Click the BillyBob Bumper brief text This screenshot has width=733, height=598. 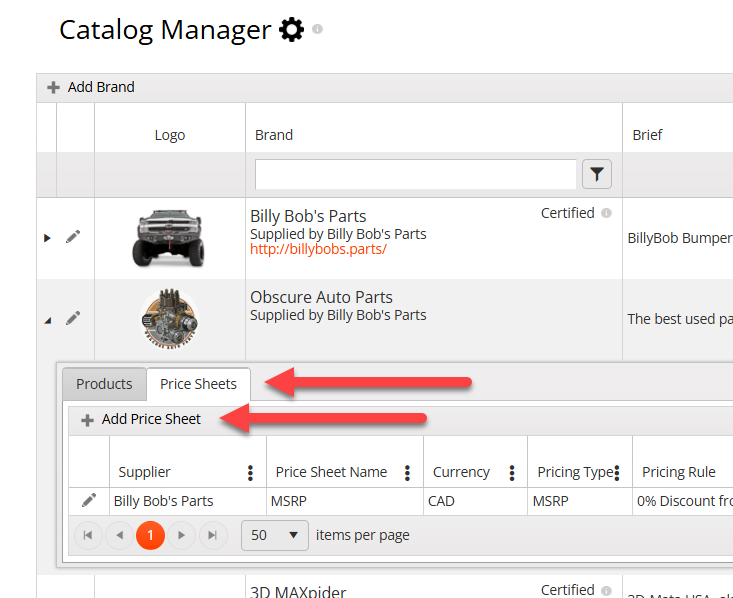[680, 238]
